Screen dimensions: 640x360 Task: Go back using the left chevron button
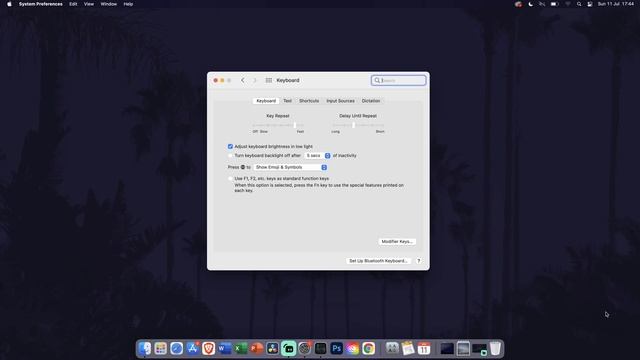pos(243,80)
